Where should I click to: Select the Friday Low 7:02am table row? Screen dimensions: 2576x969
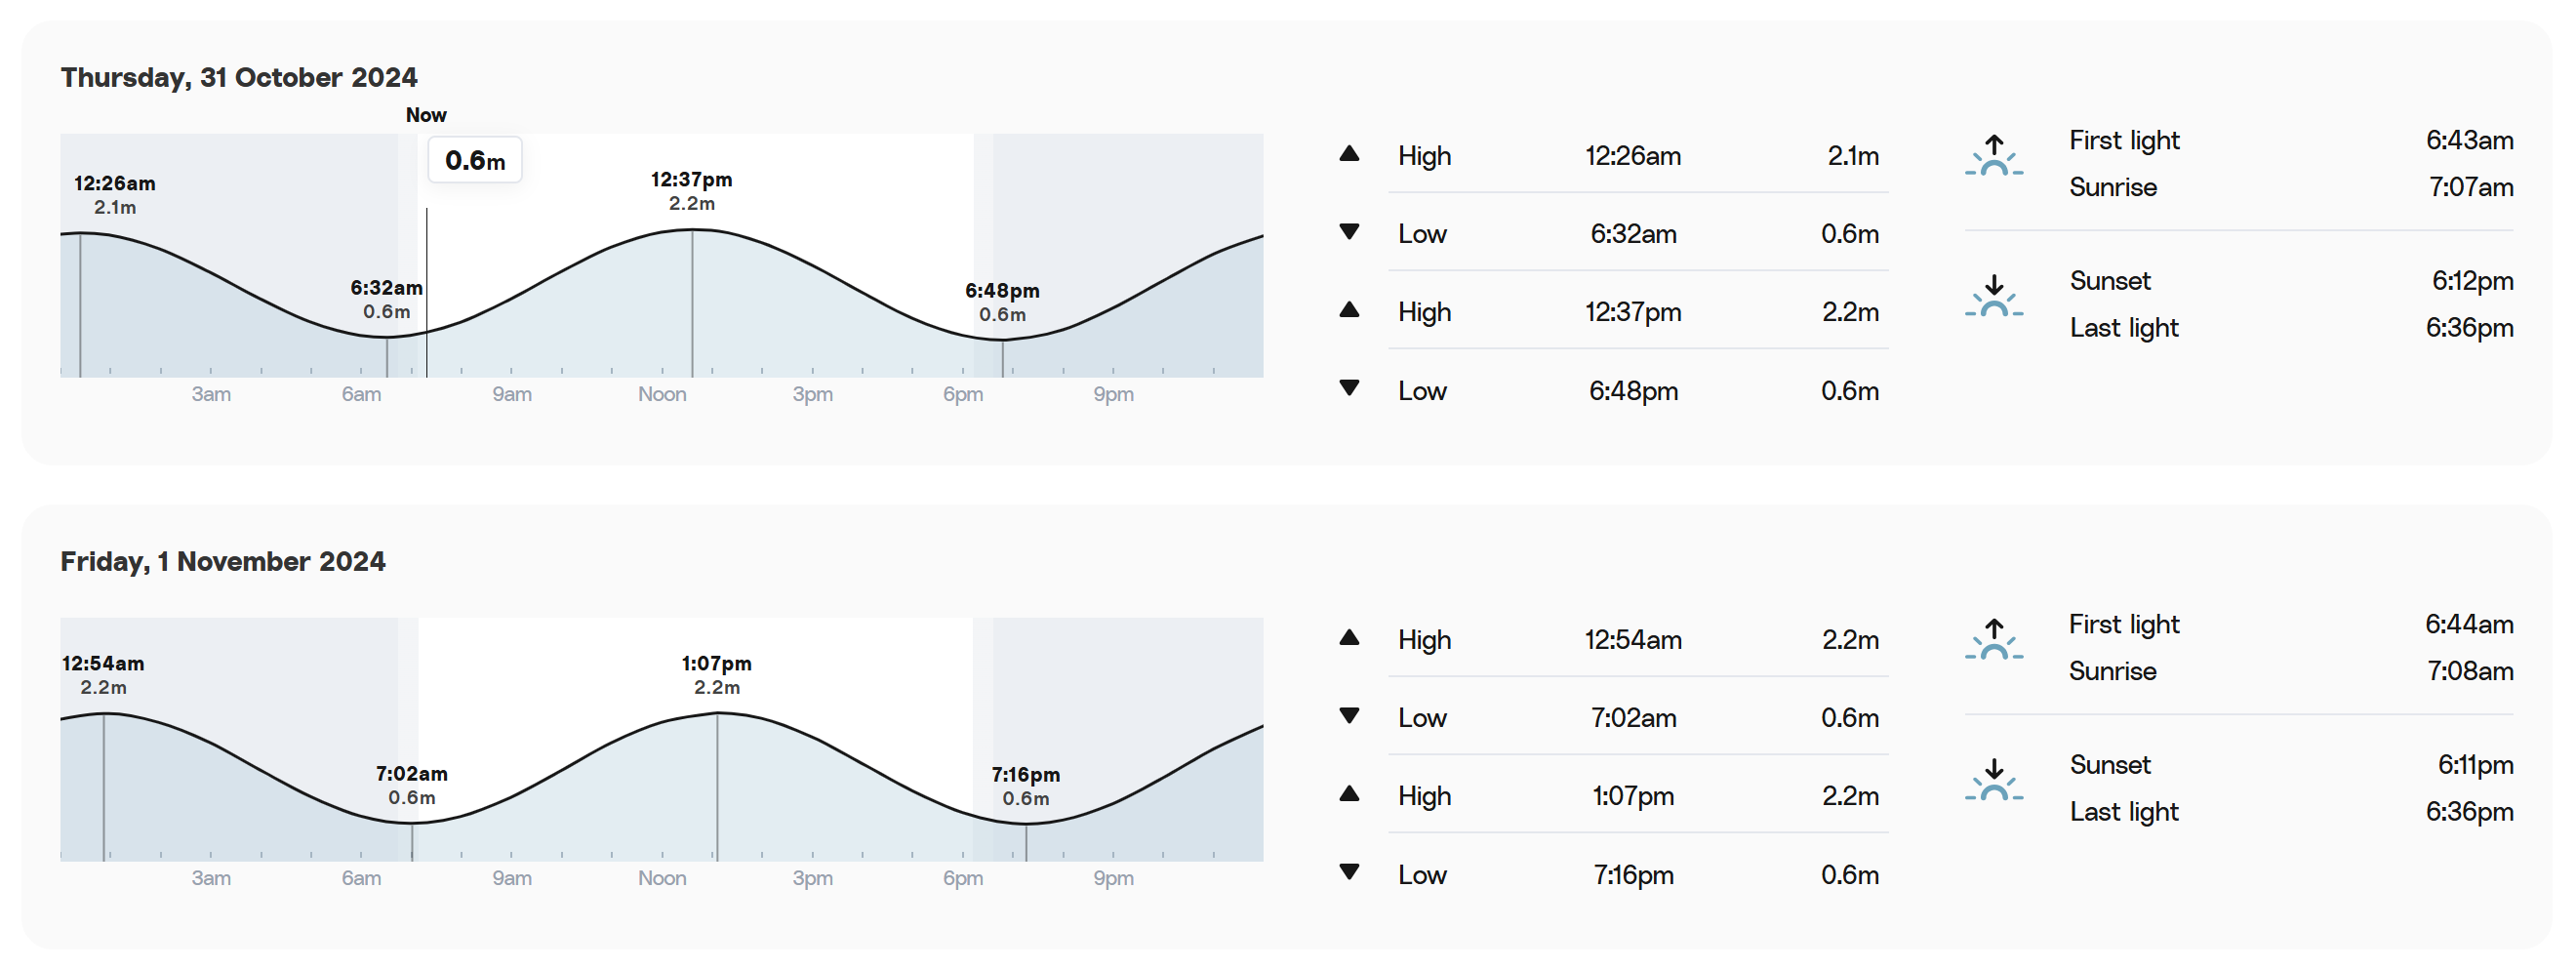point(1638,717)
